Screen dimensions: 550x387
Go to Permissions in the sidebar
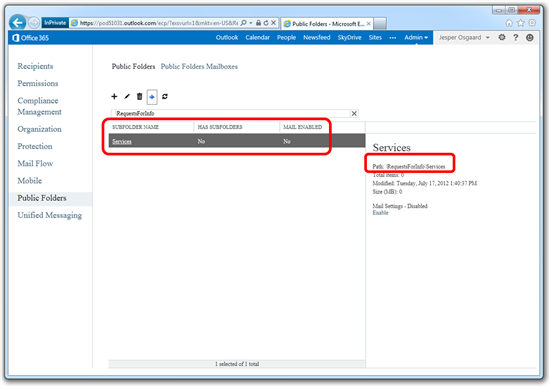(x=38, y=83)
